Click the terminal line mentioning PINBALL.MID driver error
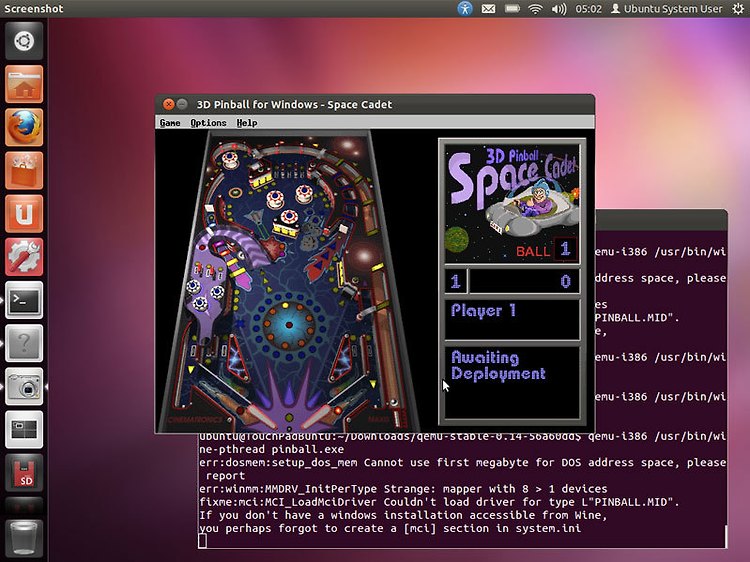Screen dimensions: 750x562 pyautogui.click(x=439, y=502)
